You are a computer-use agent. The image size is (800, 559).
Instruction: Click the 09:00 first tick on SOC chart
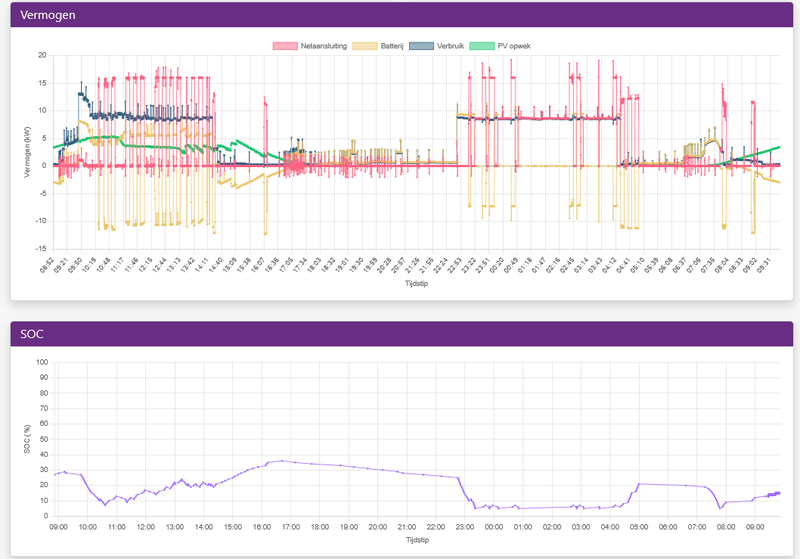[x=58, y=527]
